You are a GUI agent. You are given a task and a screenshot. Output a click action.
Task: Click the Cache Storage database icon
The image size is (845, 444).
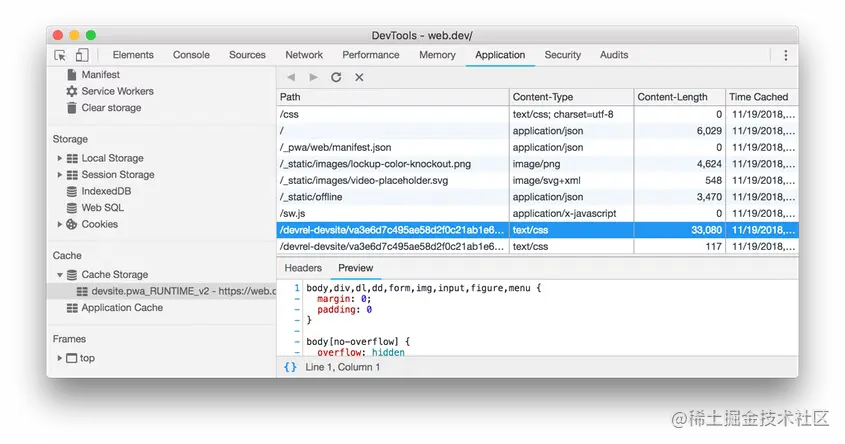72,275
